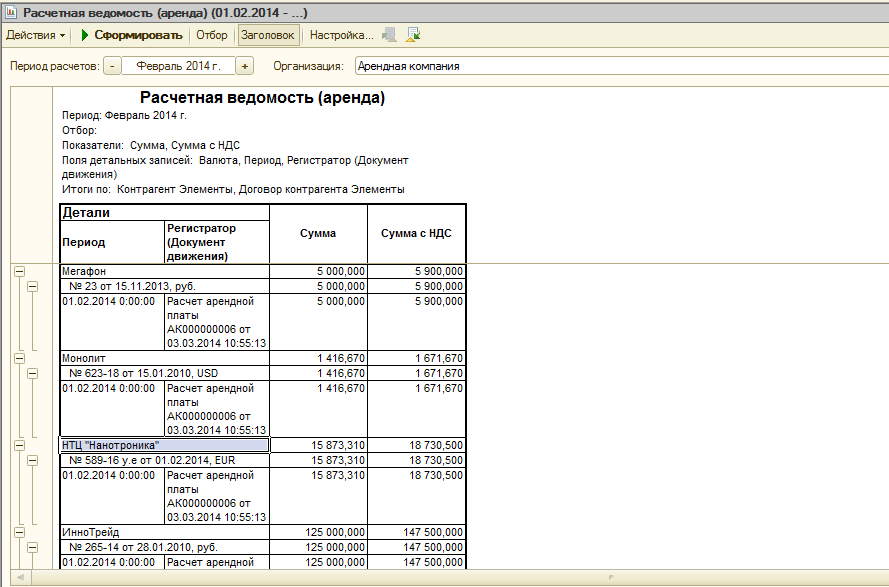Open the Действия dropdown menu
889x587 pixels.
[36, 35]
